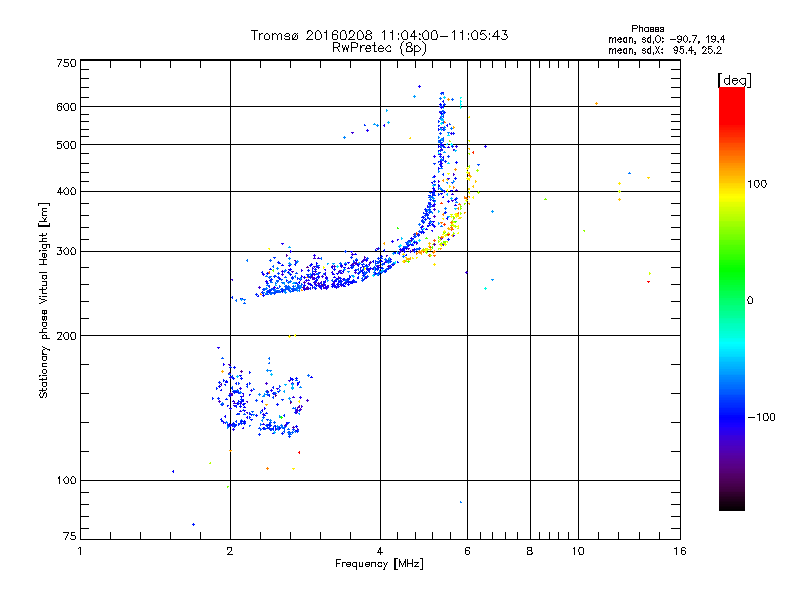Click the y-axis tick label '300'
The height and width of the screenshot is (600, 800).
pyautogui.click(x=66, y=252)
